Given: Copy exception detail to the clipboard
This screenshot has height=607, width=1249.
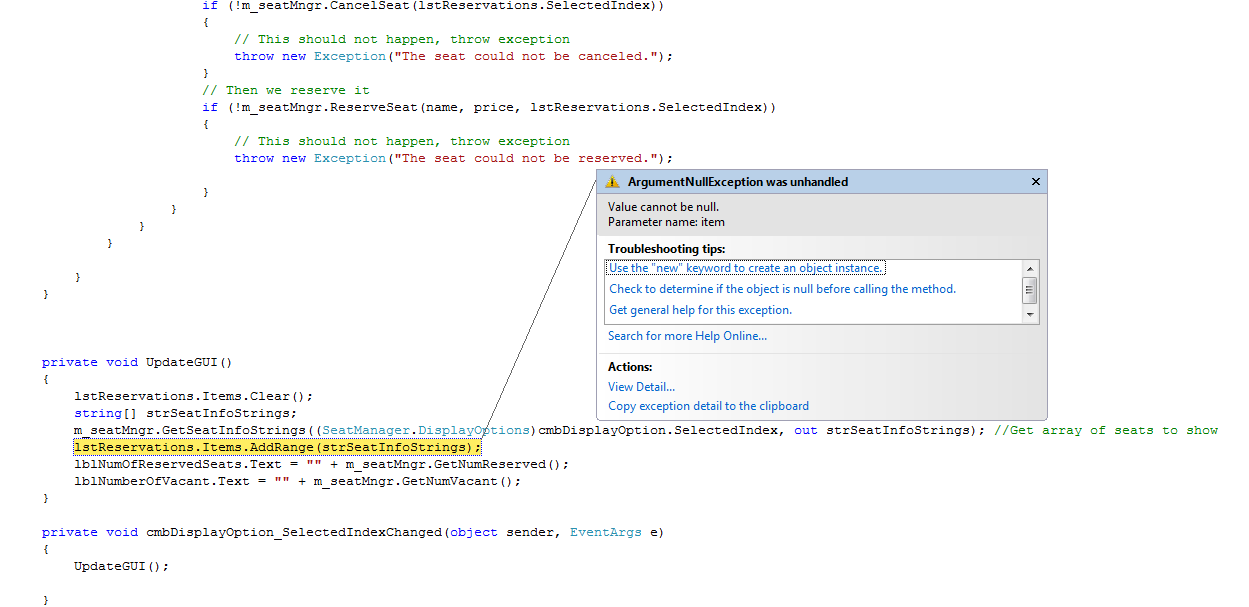Looking at the screenshot, I should click(x=709, y=406).
